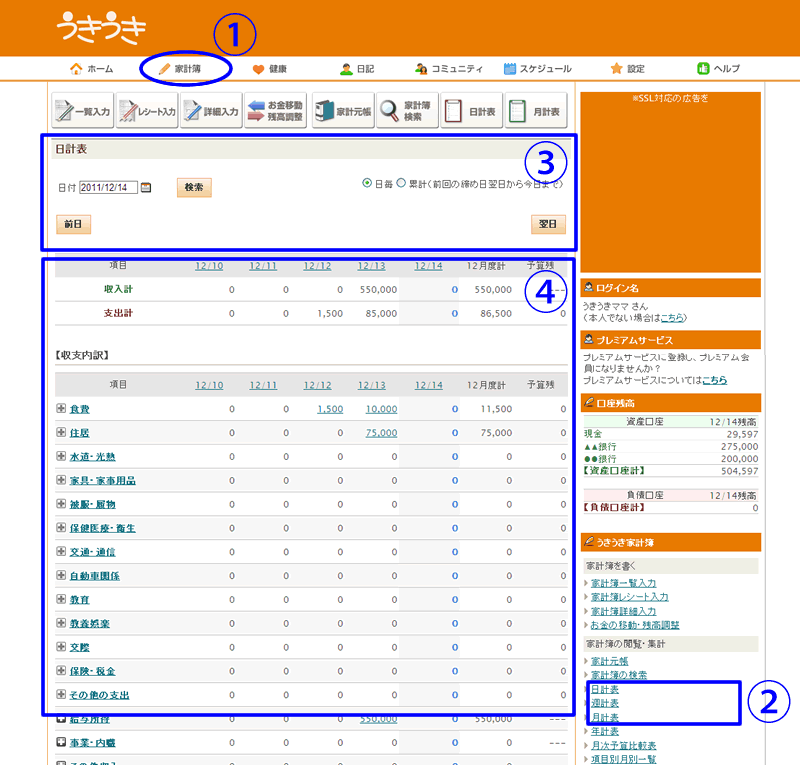Click 12/13 header in the 収支内訳 table
The width and height of the screenshot is (800, 765).
pyautogui.click(x=371, y=385)
